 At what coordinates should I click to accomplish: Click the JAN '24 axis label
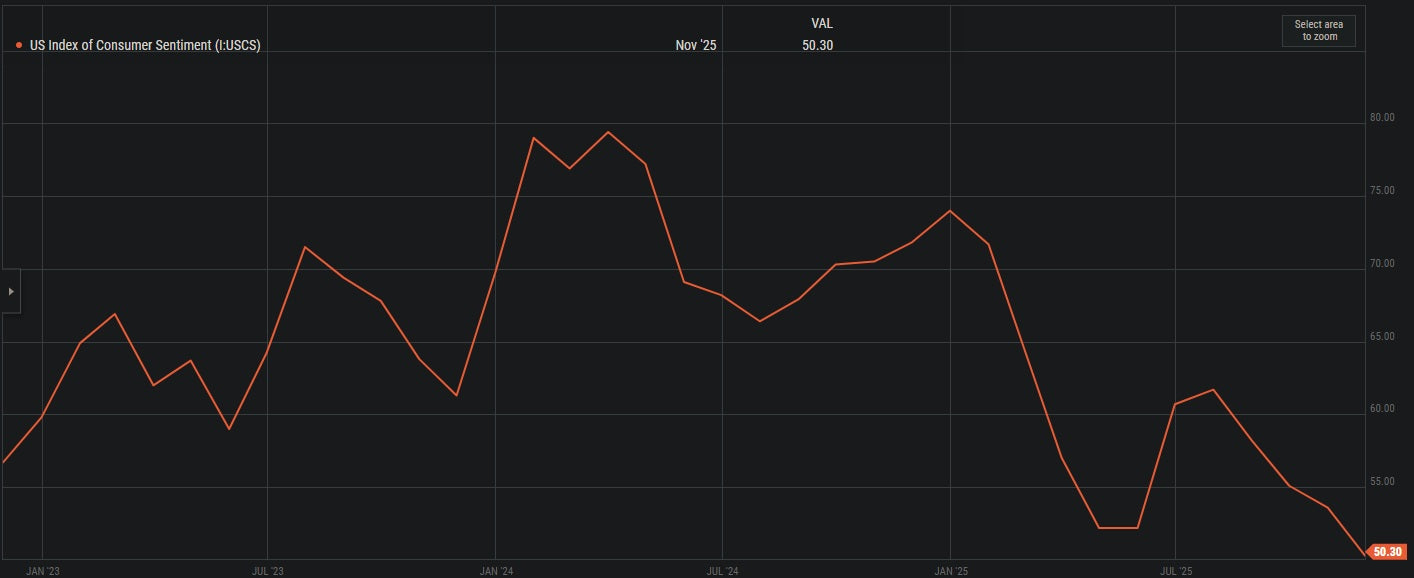496,570
